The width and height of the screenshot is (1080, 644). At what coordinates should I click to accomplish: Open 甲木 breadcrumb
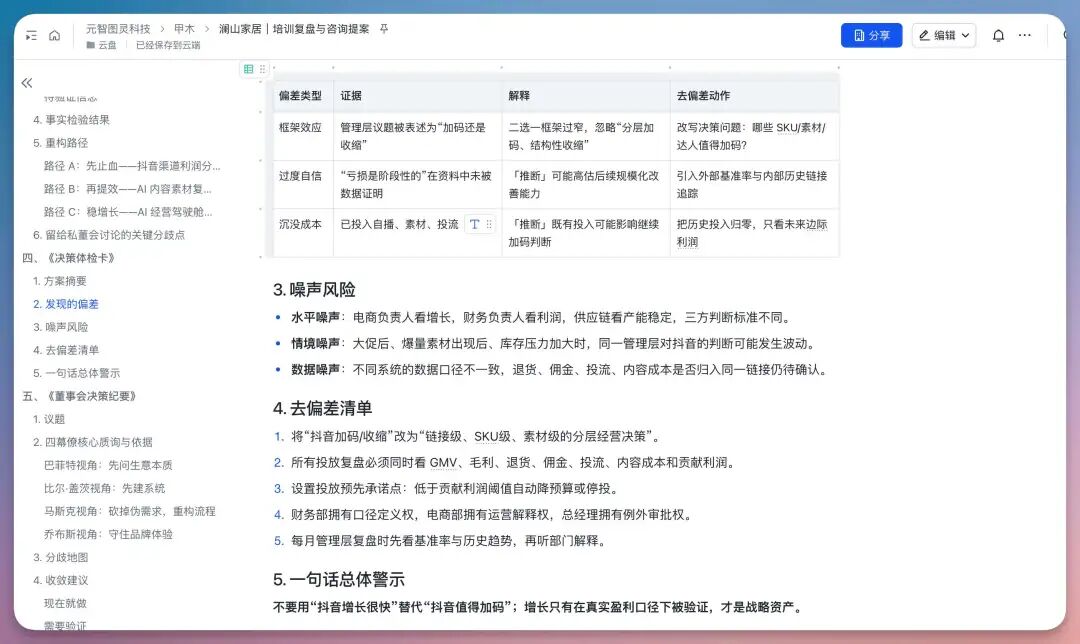[x=184, y=29]
